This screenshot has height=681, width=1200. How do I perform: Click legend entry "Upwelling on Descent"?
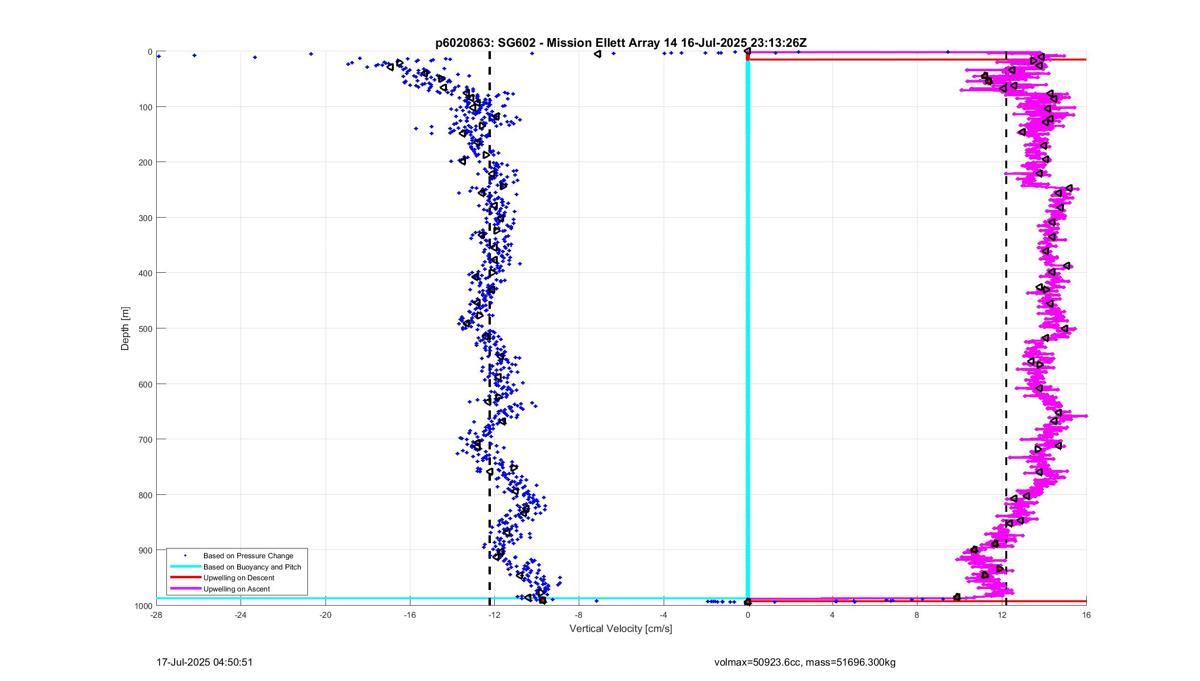(x=239, y=578)
